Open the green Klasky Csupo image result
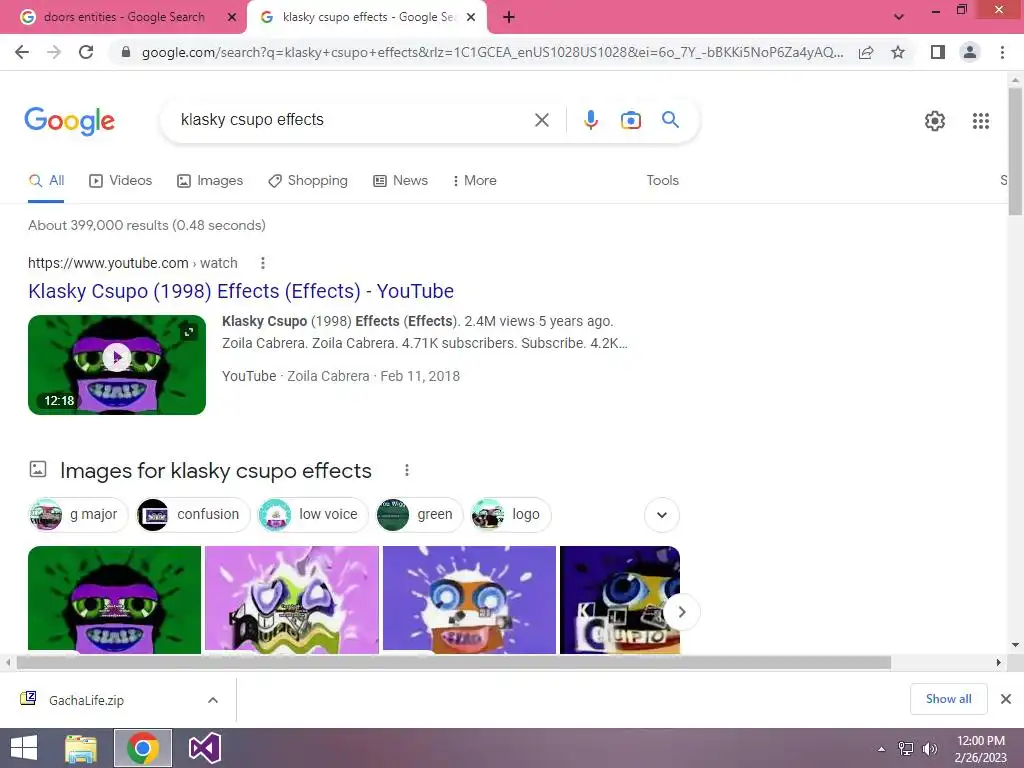 click(114, 600)
